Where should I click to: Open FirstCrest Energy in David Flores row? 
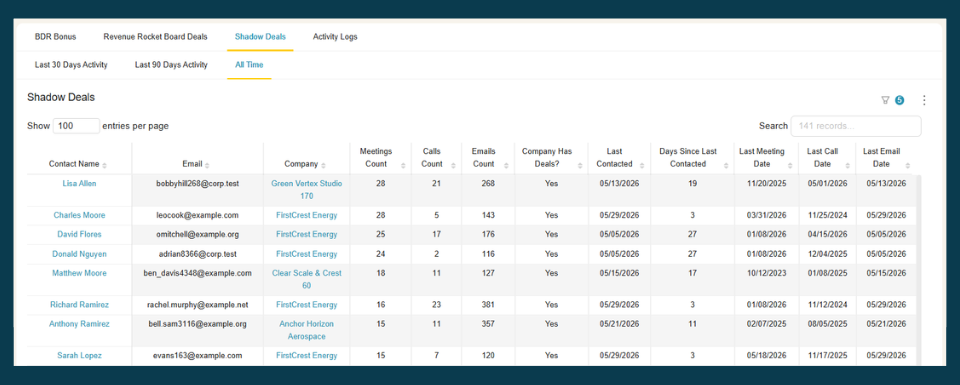(307, 234)
